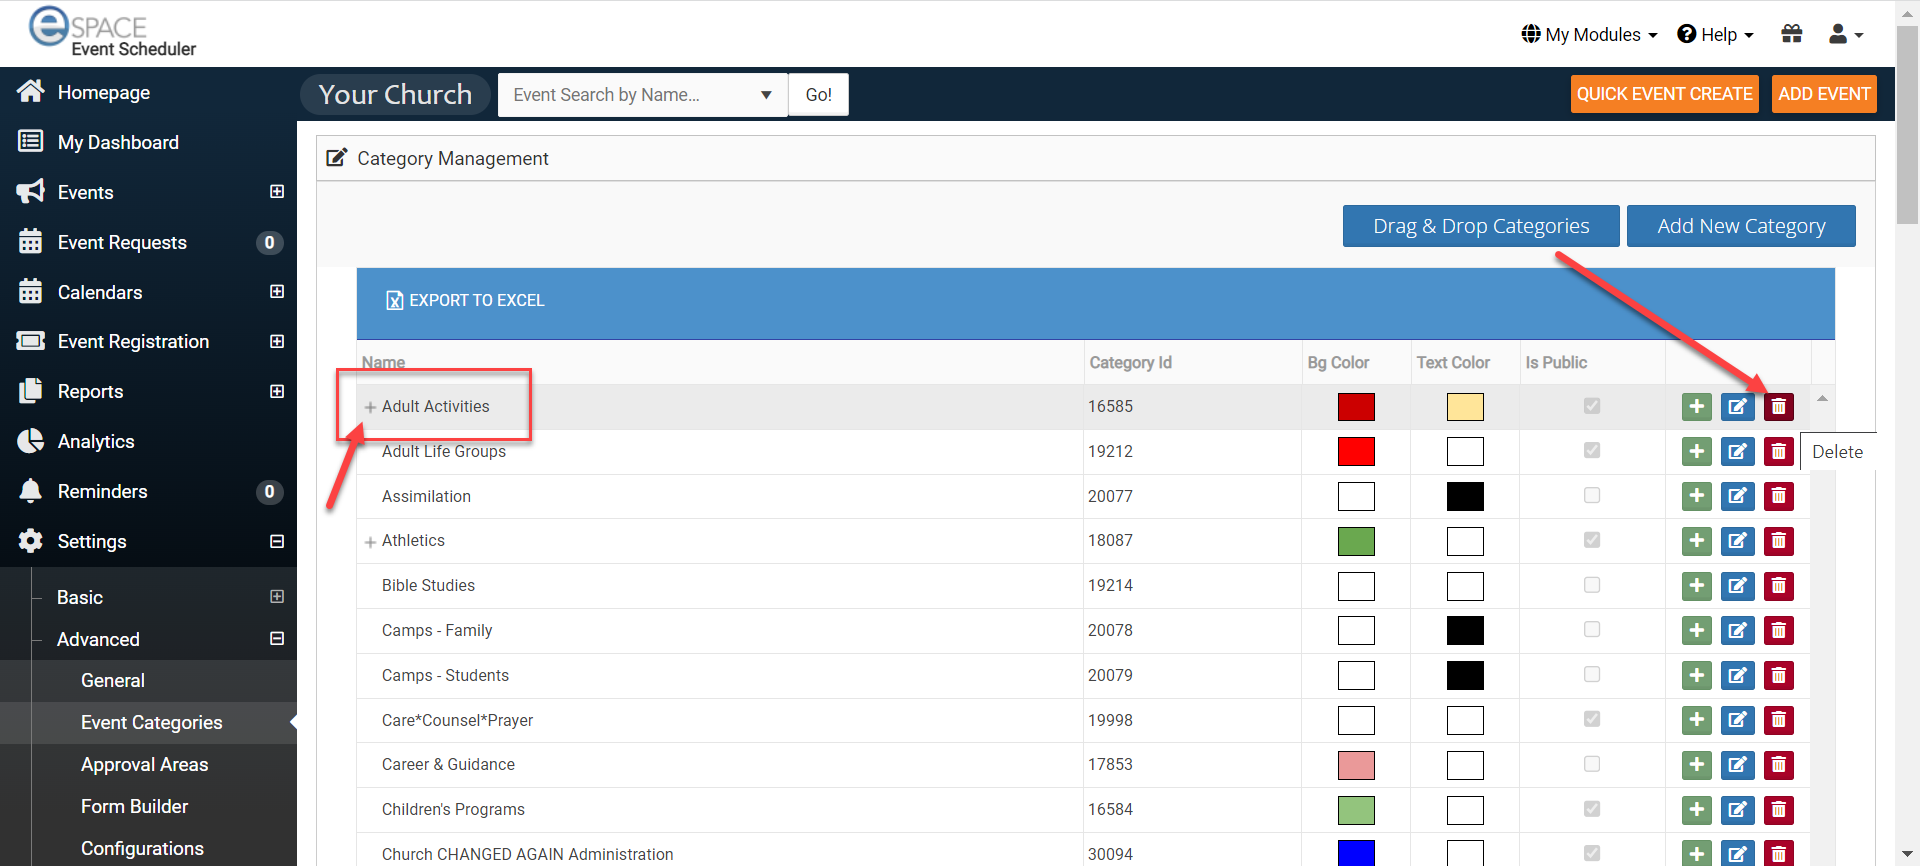Click the Go! search button

[x=818, y=95]
